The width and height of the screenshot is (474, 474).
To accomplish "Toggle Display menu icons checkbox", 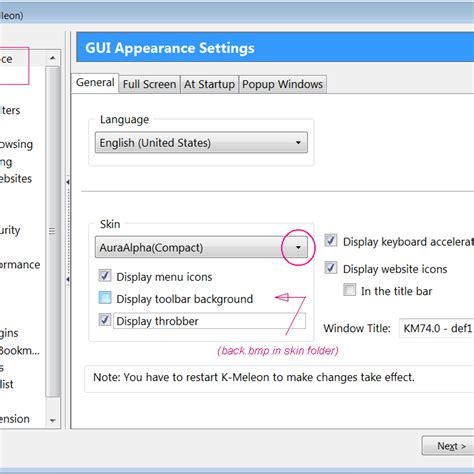I will coord(105,276).
